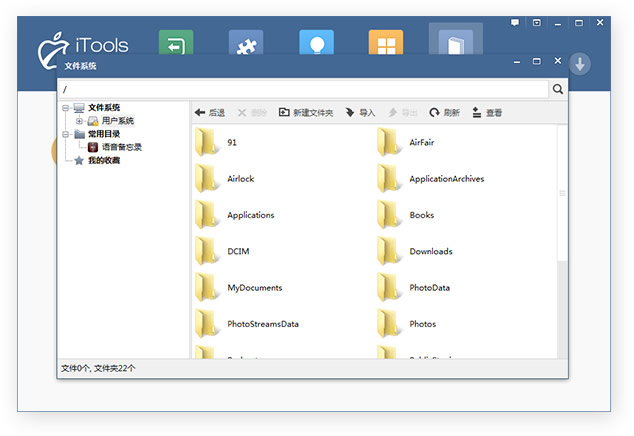
Task: Go back with the 后退 button
Action: click(209, 112)
